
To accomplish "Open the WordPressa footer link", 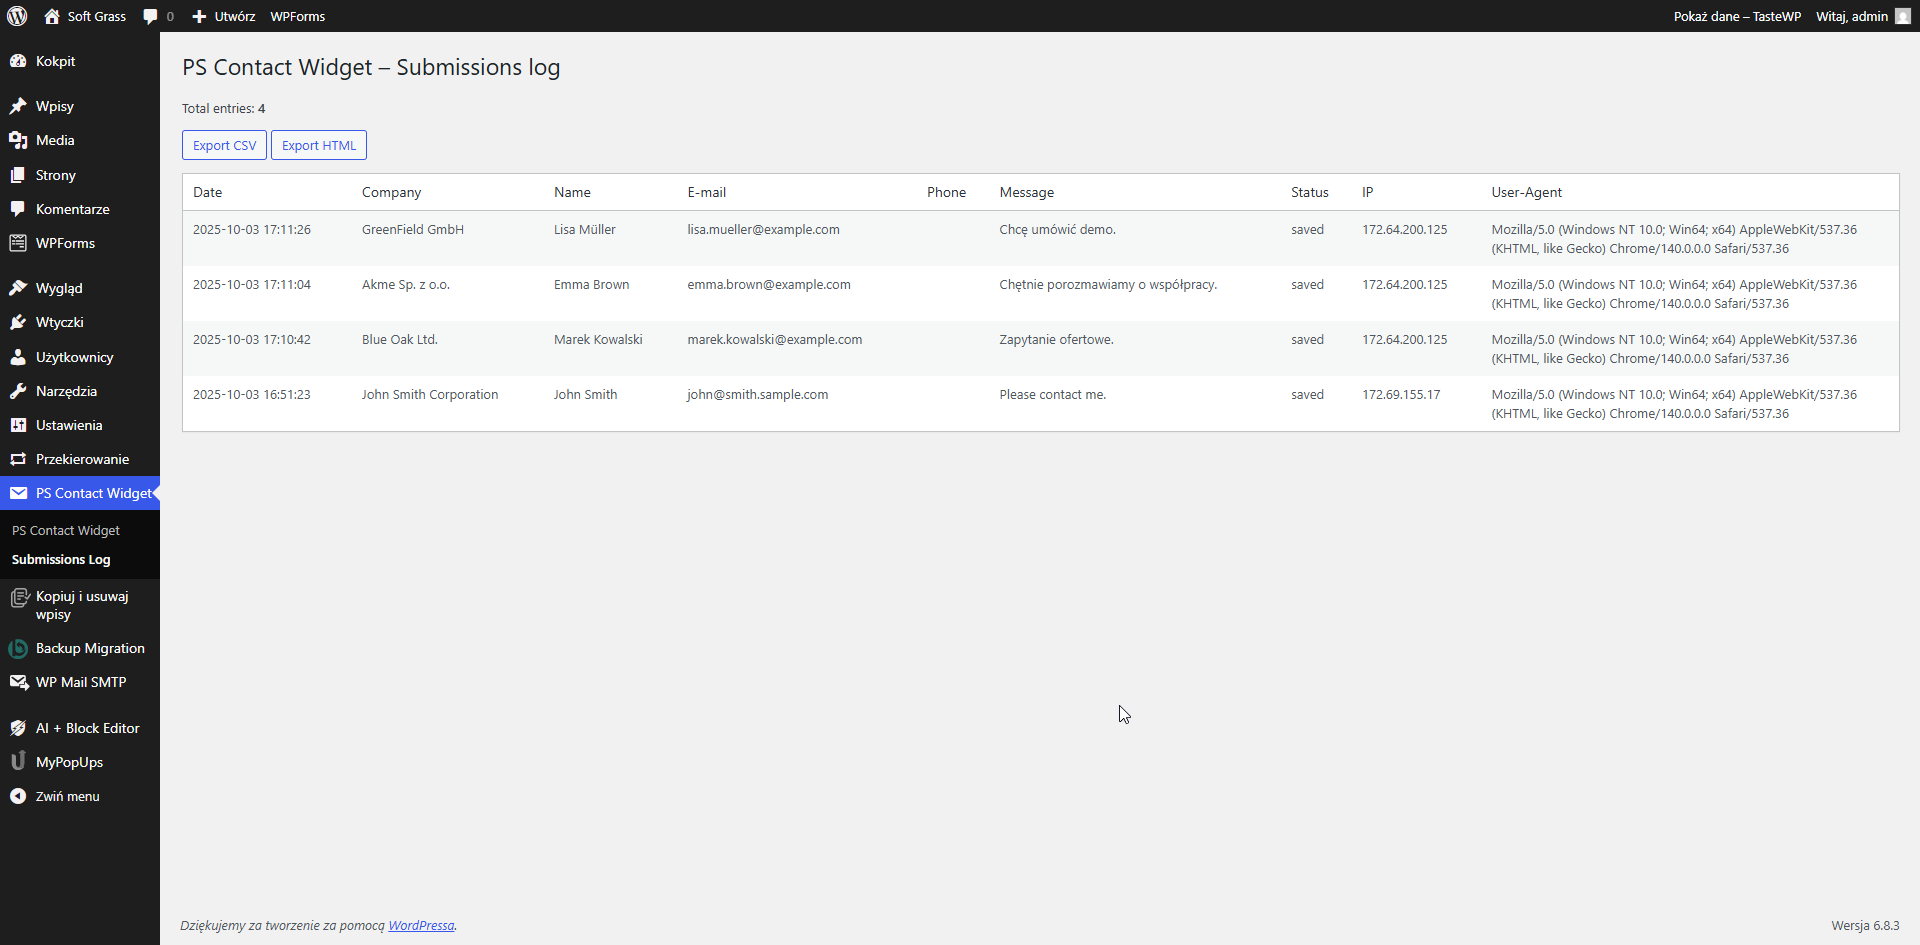I will (x=420, y=925).
